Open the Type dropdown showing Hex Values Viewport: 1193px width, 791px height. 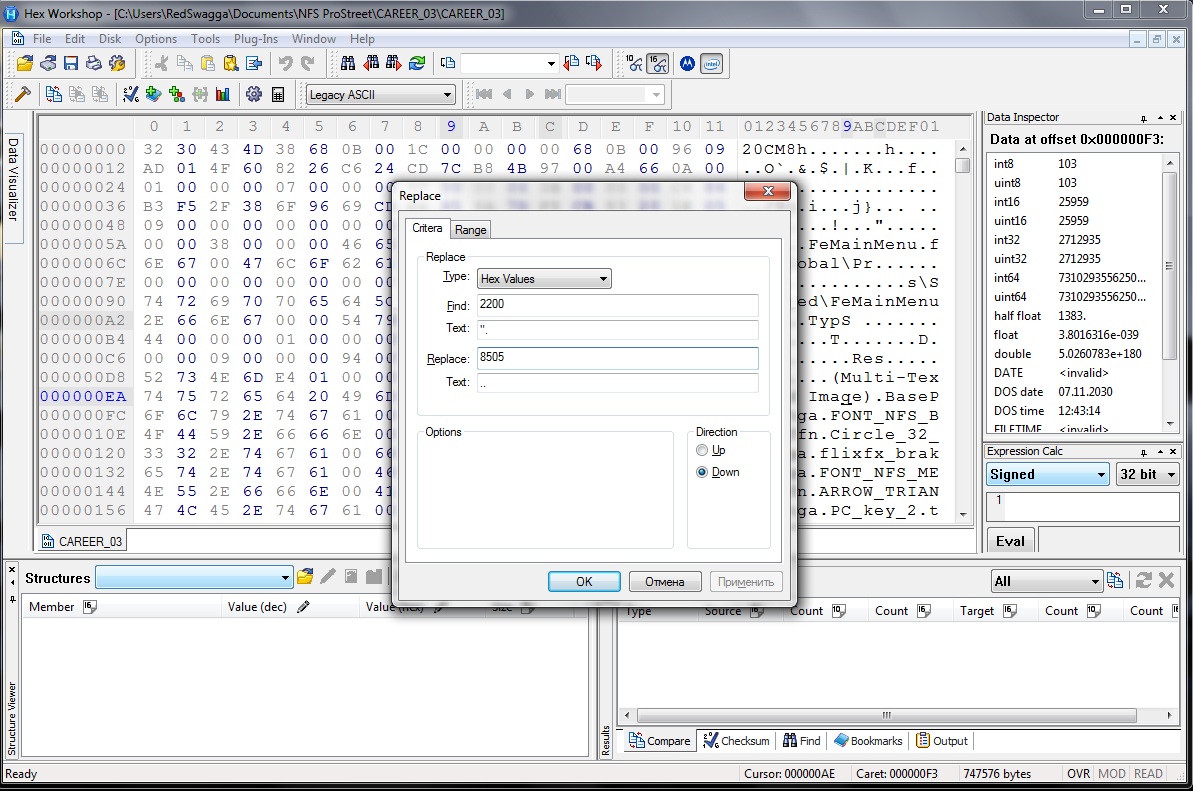tap(544, 279)
